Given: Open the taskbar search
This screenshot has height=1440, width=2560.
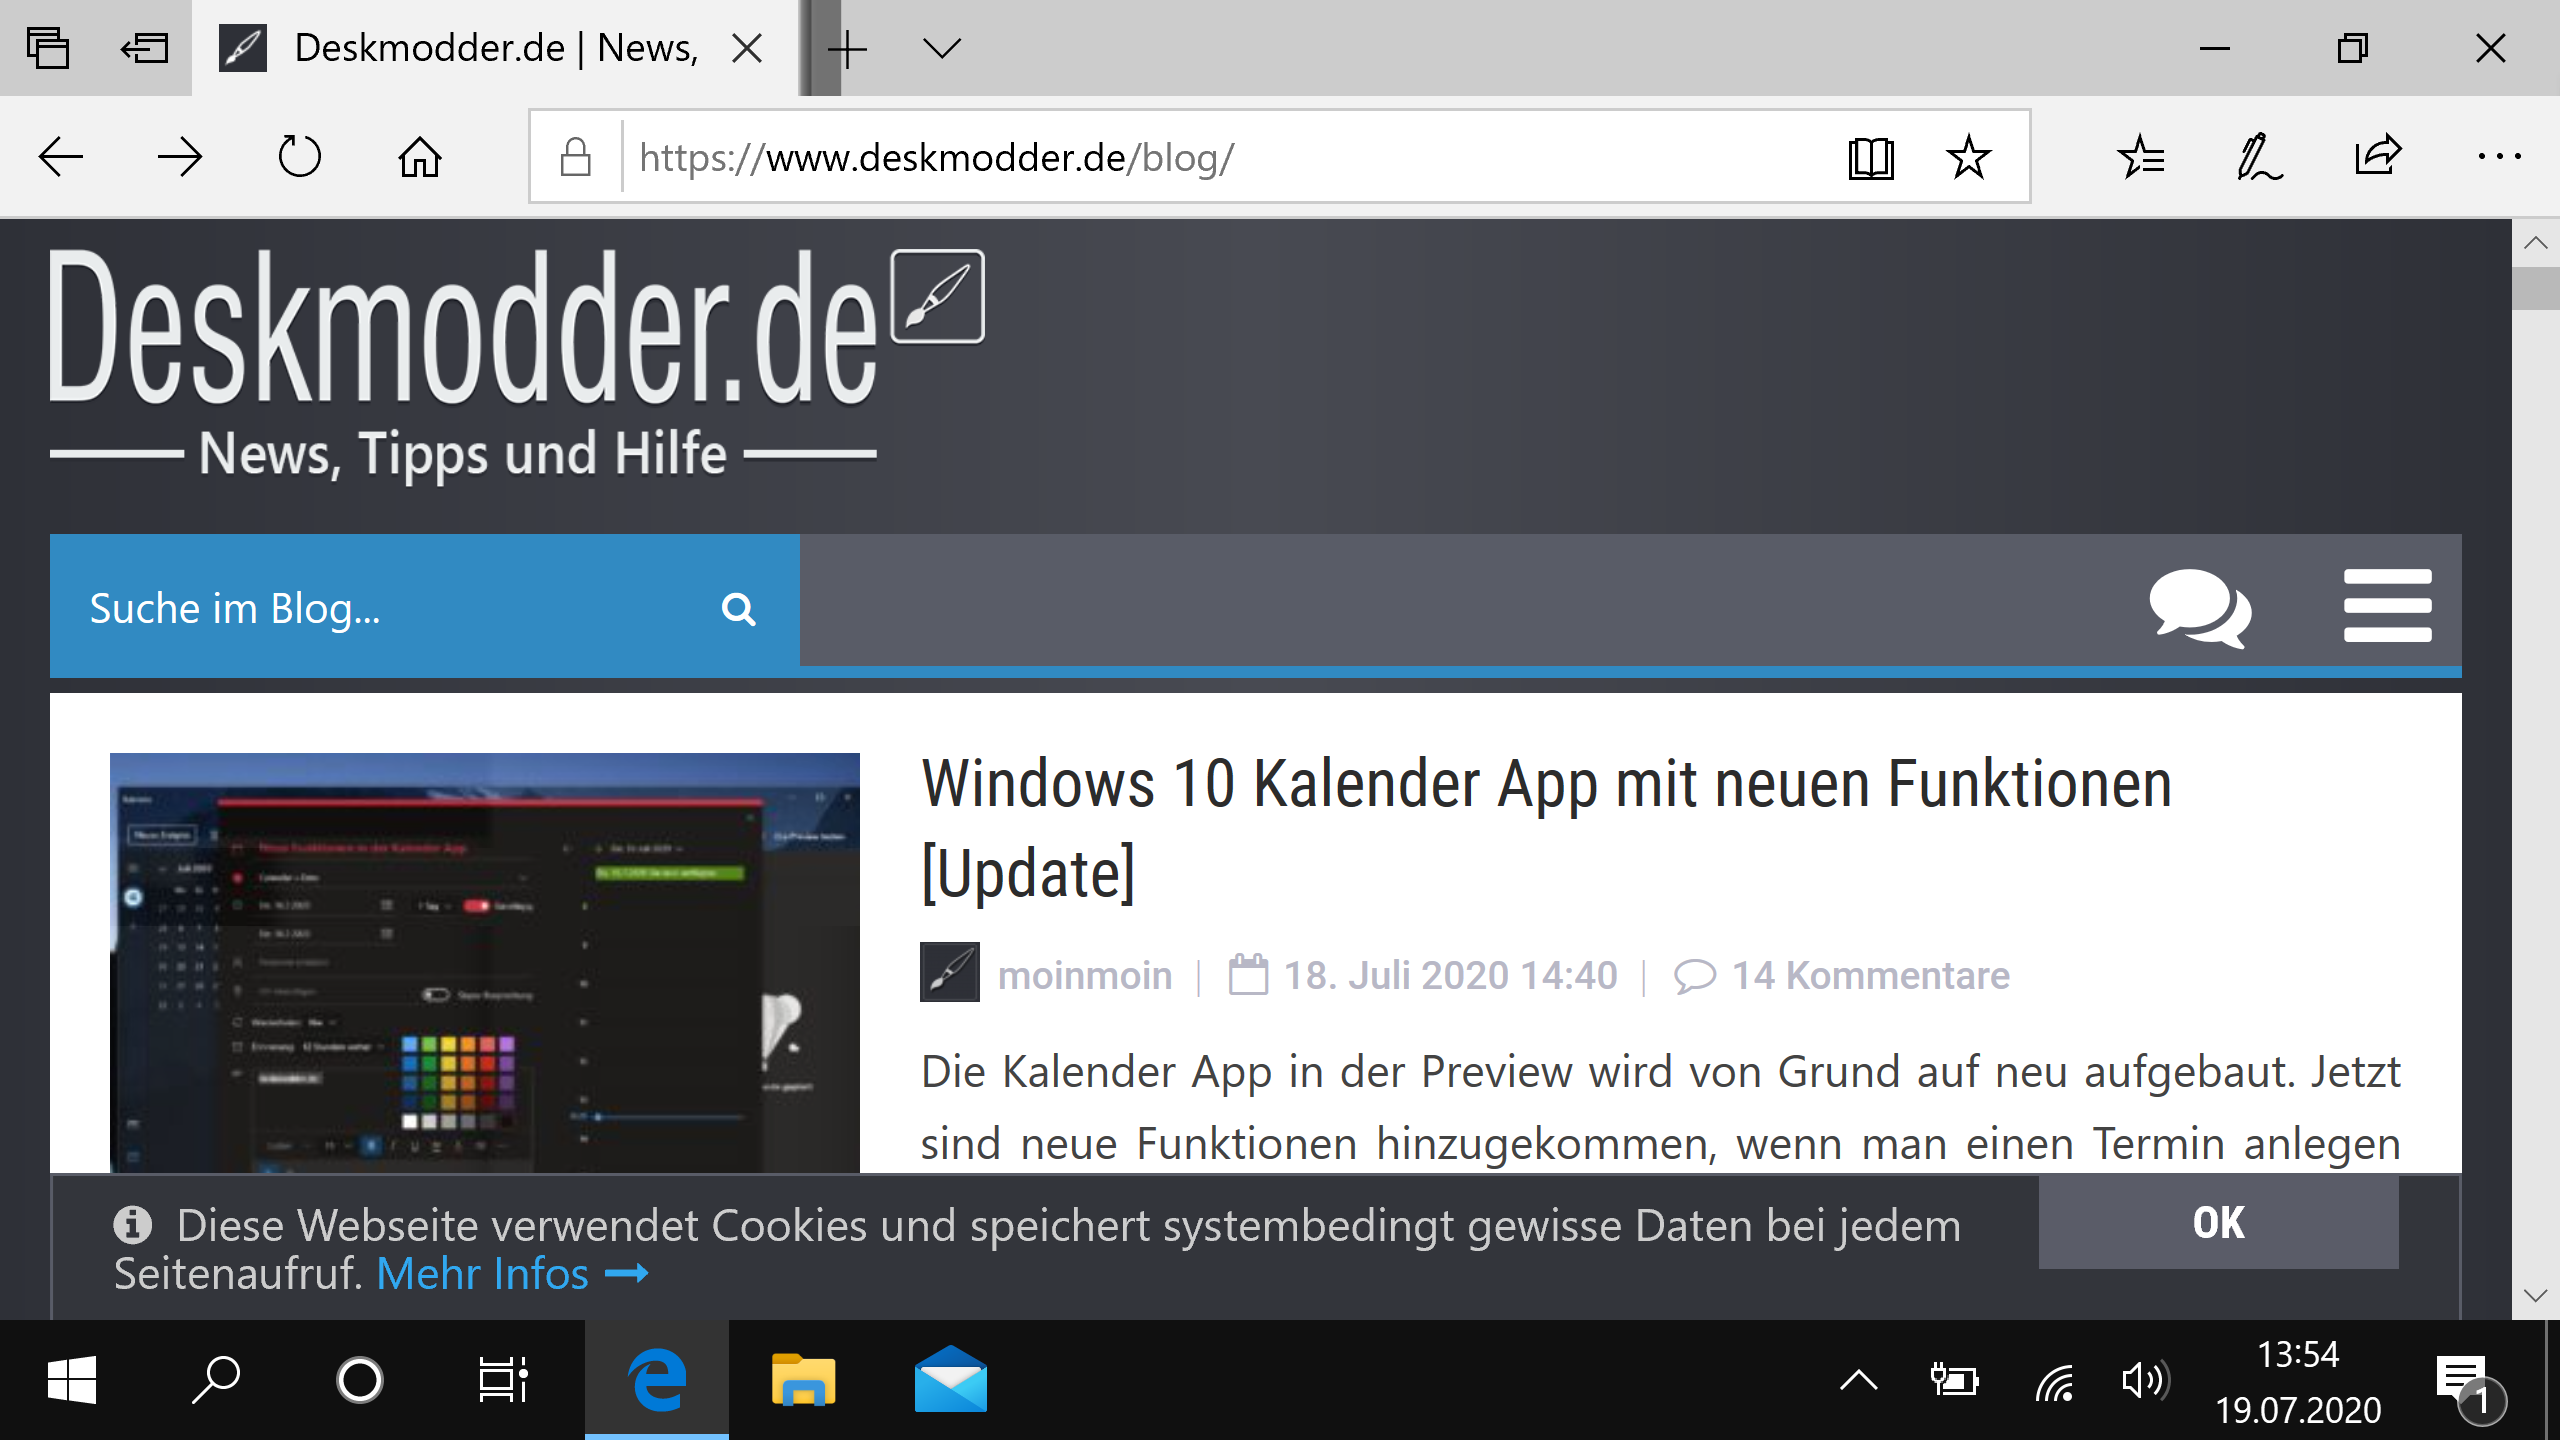Looking at the screenshot, I should (216, 1380).
